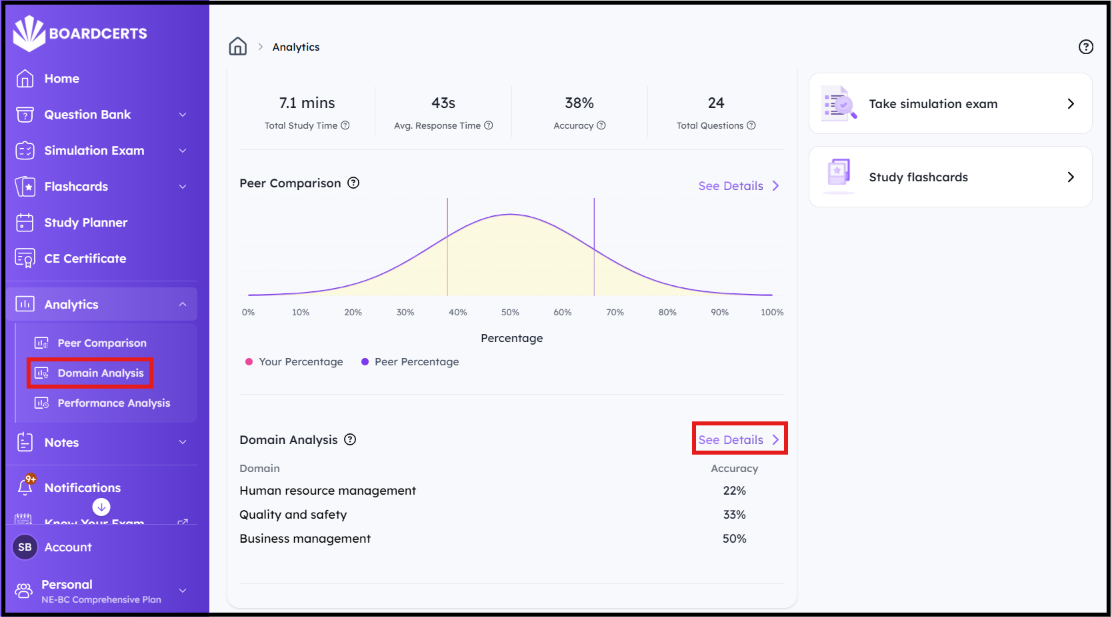Expand Simulation Exam menu chevron
Screen dimensions: 1112x617
pyautogui.click(x=182, y=151)
